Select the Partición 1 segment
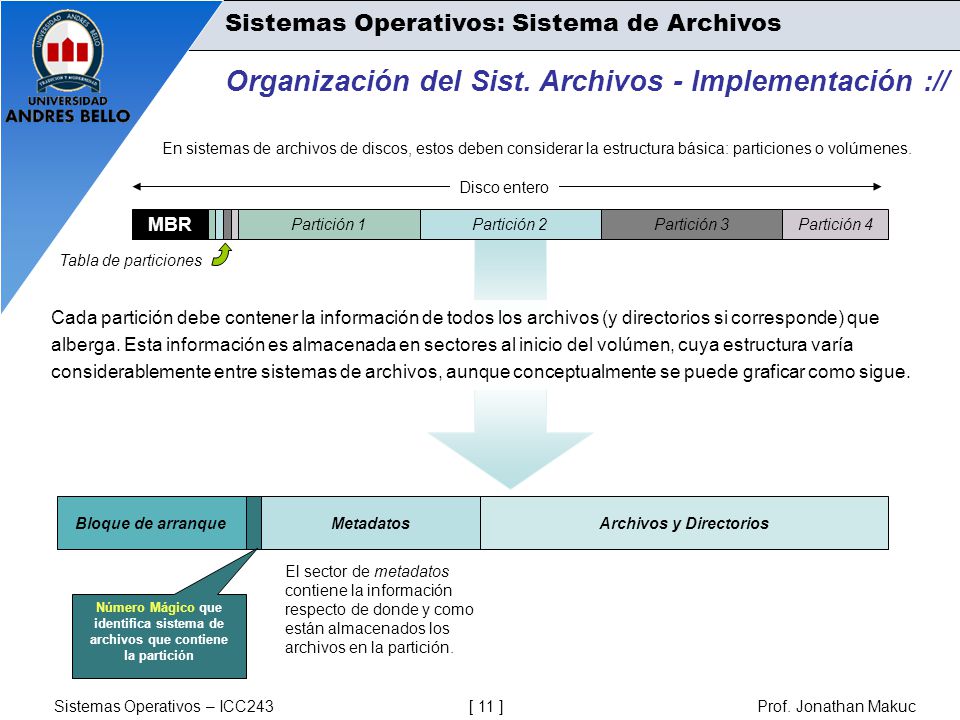Image resolution: width=960 pixels, height=720 pixels. pos(329,224)
